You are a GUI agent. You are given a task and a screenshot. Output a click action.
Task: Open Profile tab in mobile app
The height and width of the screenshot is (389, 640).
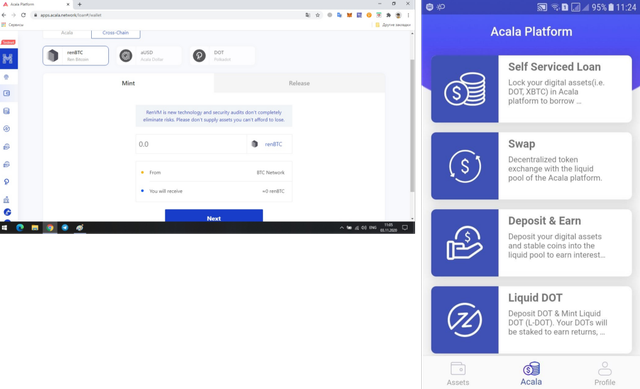tap(604, 373)
